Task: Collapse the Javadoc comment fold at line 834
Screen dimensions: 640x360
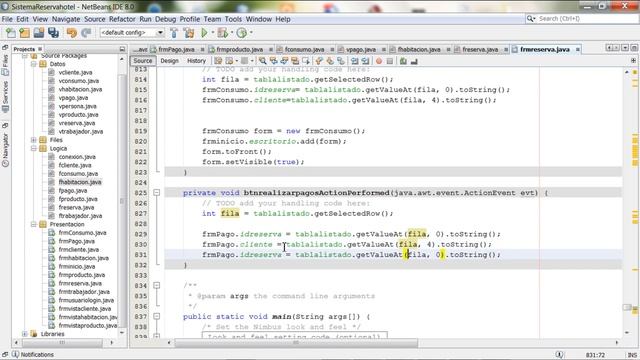Action: 156,285
